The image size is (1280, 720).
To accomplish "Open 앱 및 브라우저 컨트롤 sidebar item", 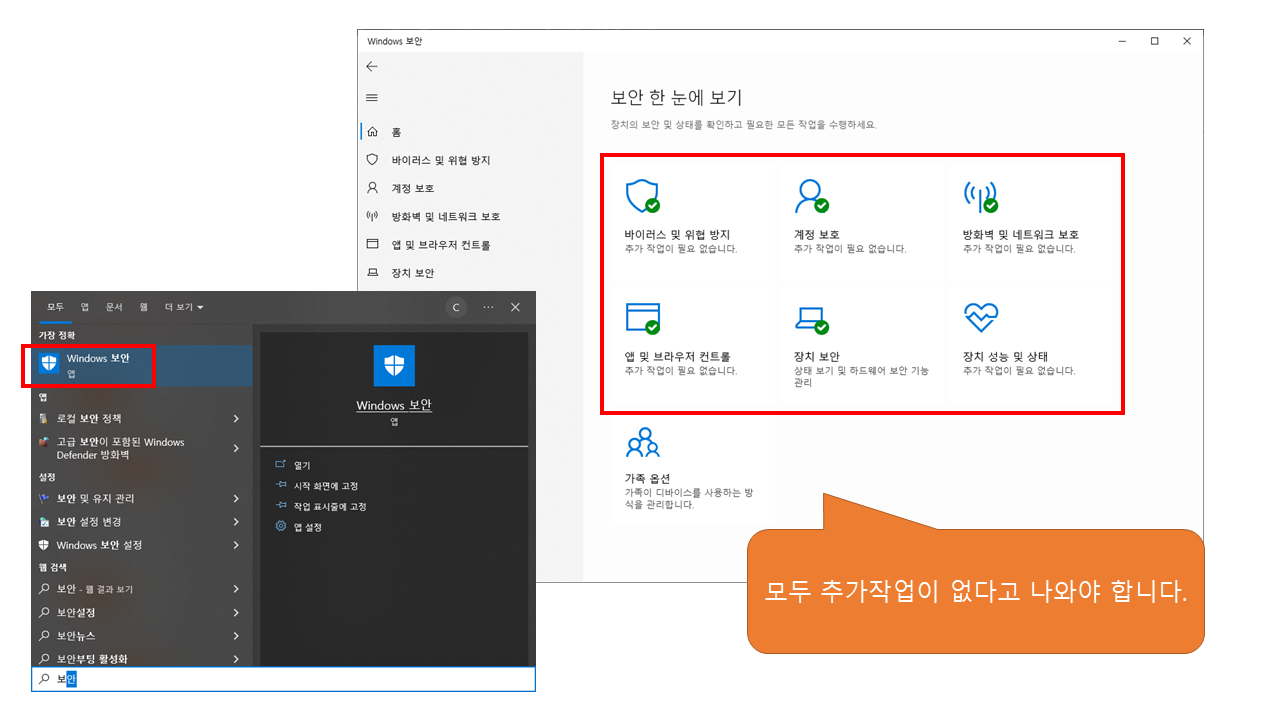I will 440,244.
